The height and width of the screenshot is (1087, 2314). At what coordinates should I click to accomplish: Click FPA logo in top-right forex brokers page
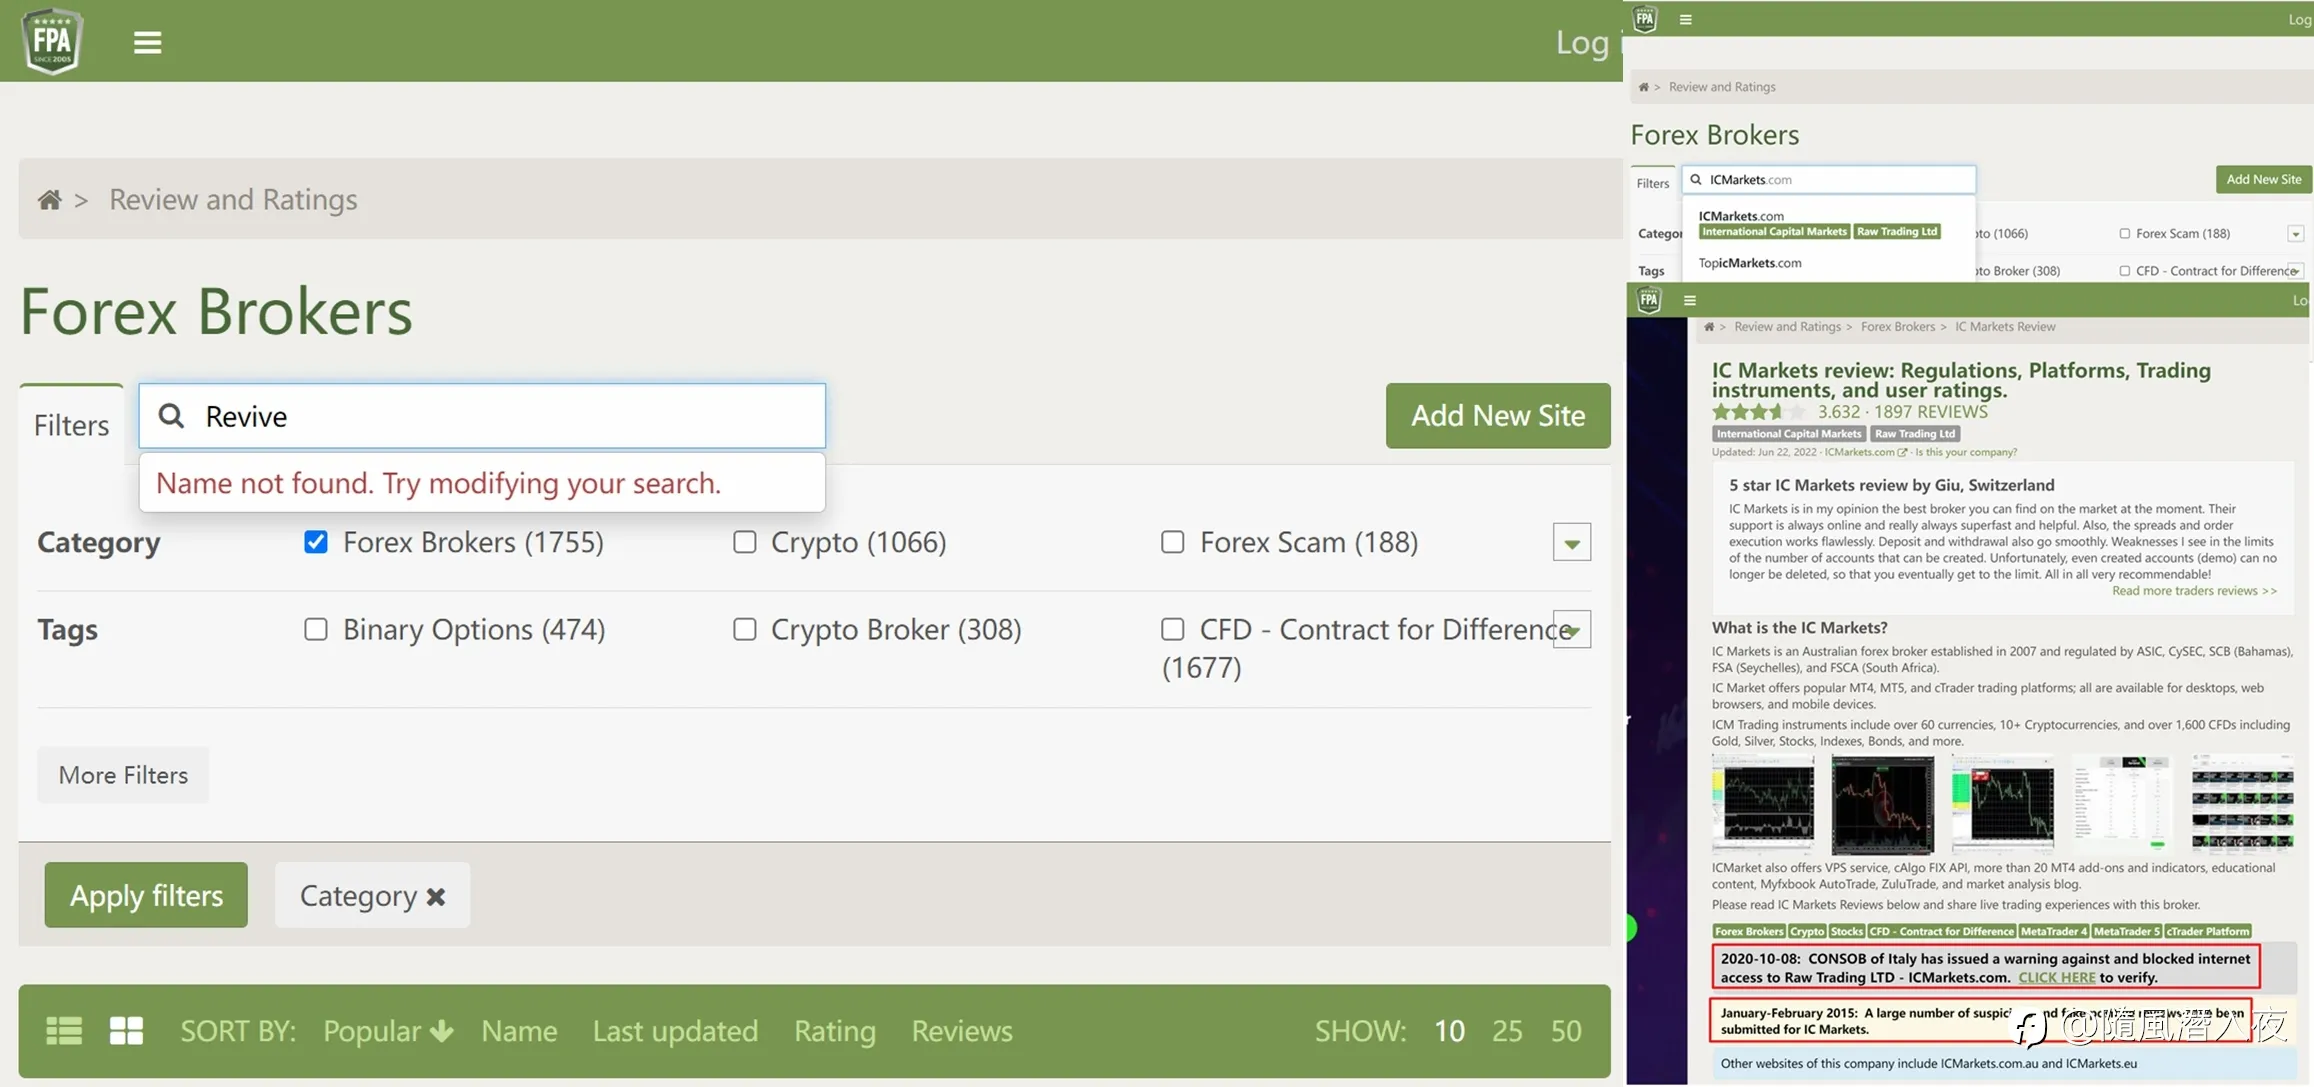point(1645,18)
